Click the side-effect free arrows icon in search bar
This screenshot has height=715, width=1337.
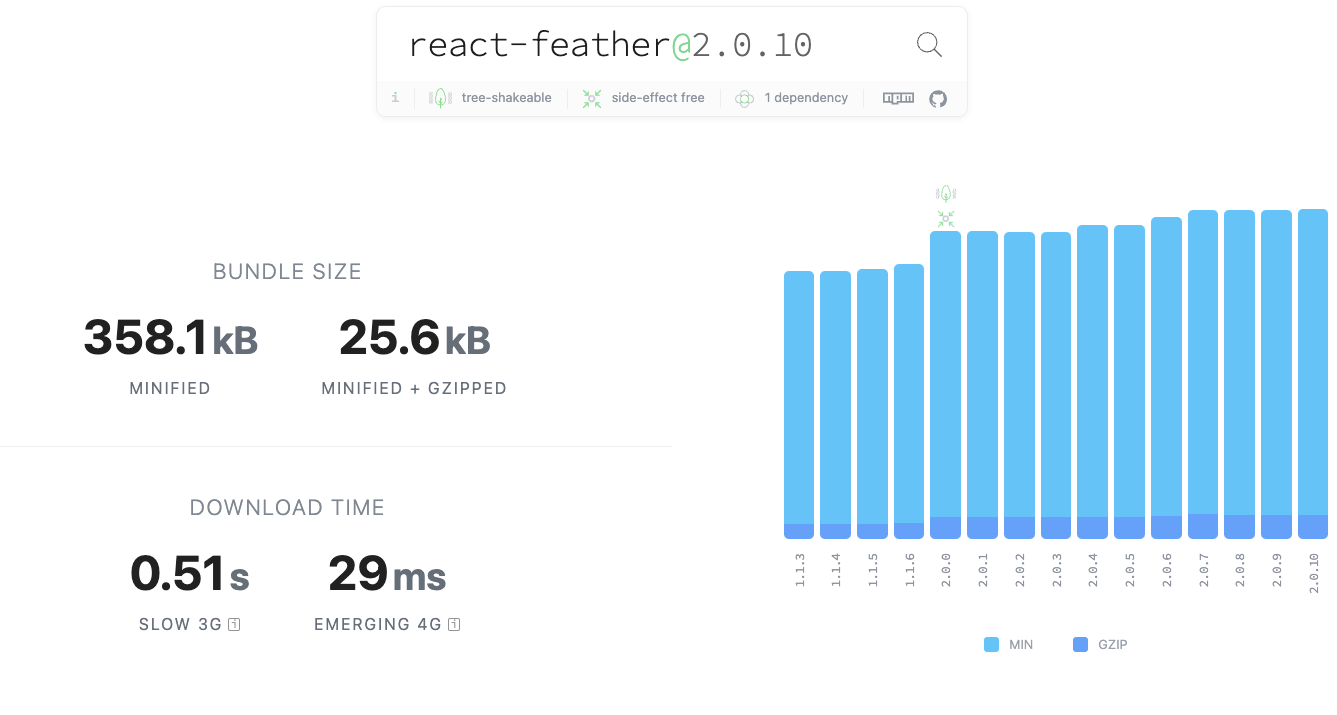click(592, 98)
